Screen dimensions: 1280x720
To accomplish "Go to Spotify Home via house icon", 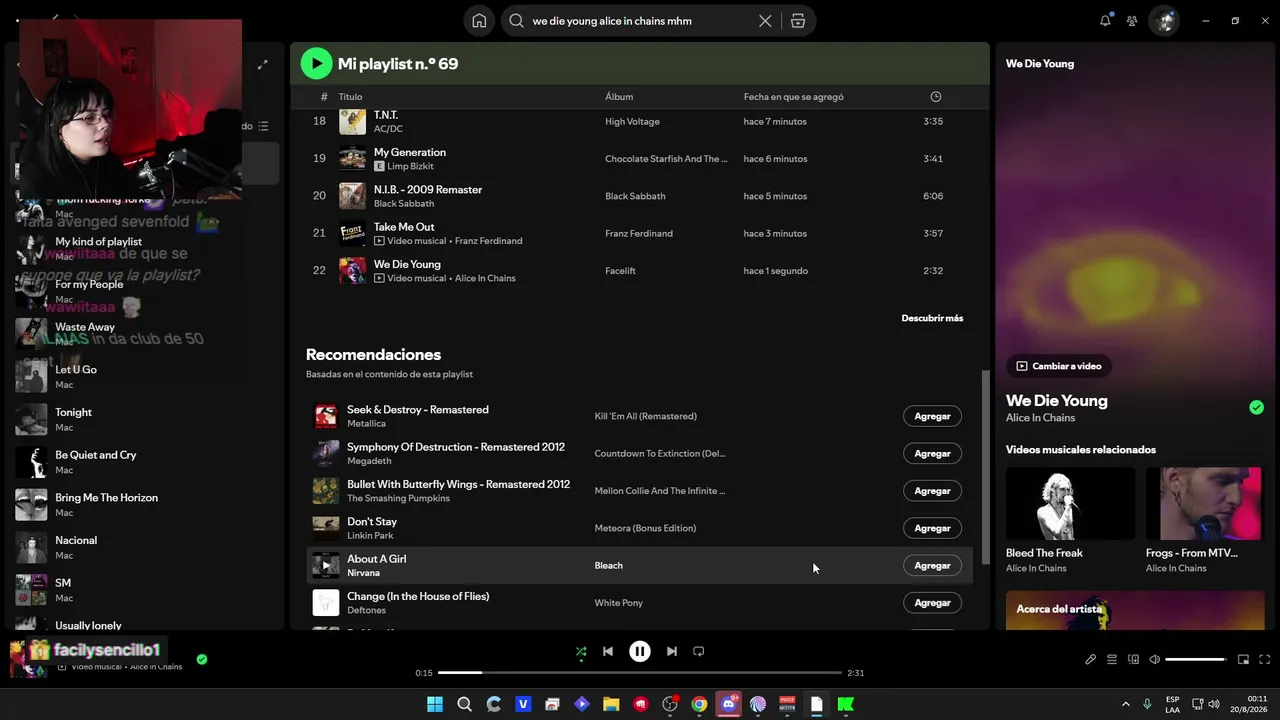I will tap(480, 21).
